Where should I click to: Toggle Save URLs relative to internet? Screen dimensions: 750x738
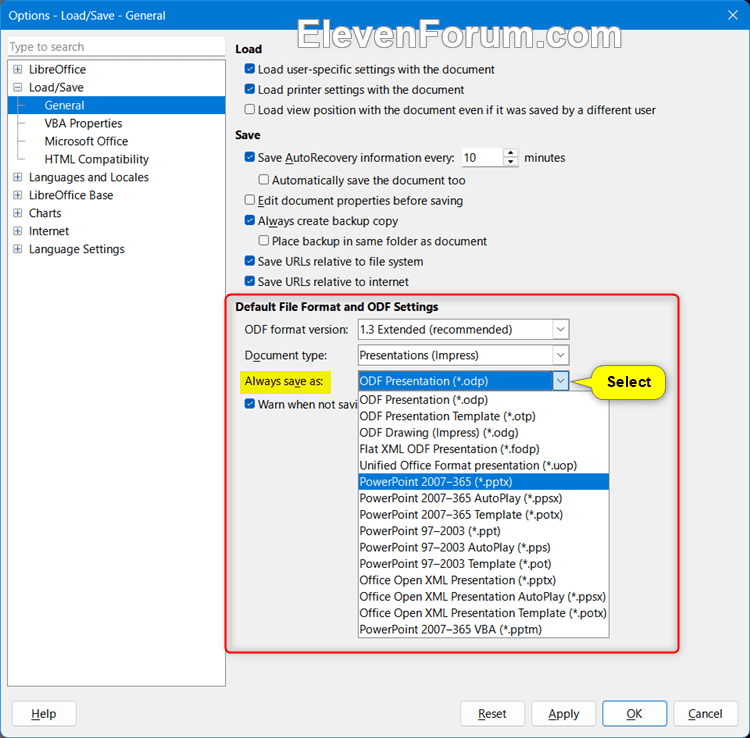pos(250,281)
